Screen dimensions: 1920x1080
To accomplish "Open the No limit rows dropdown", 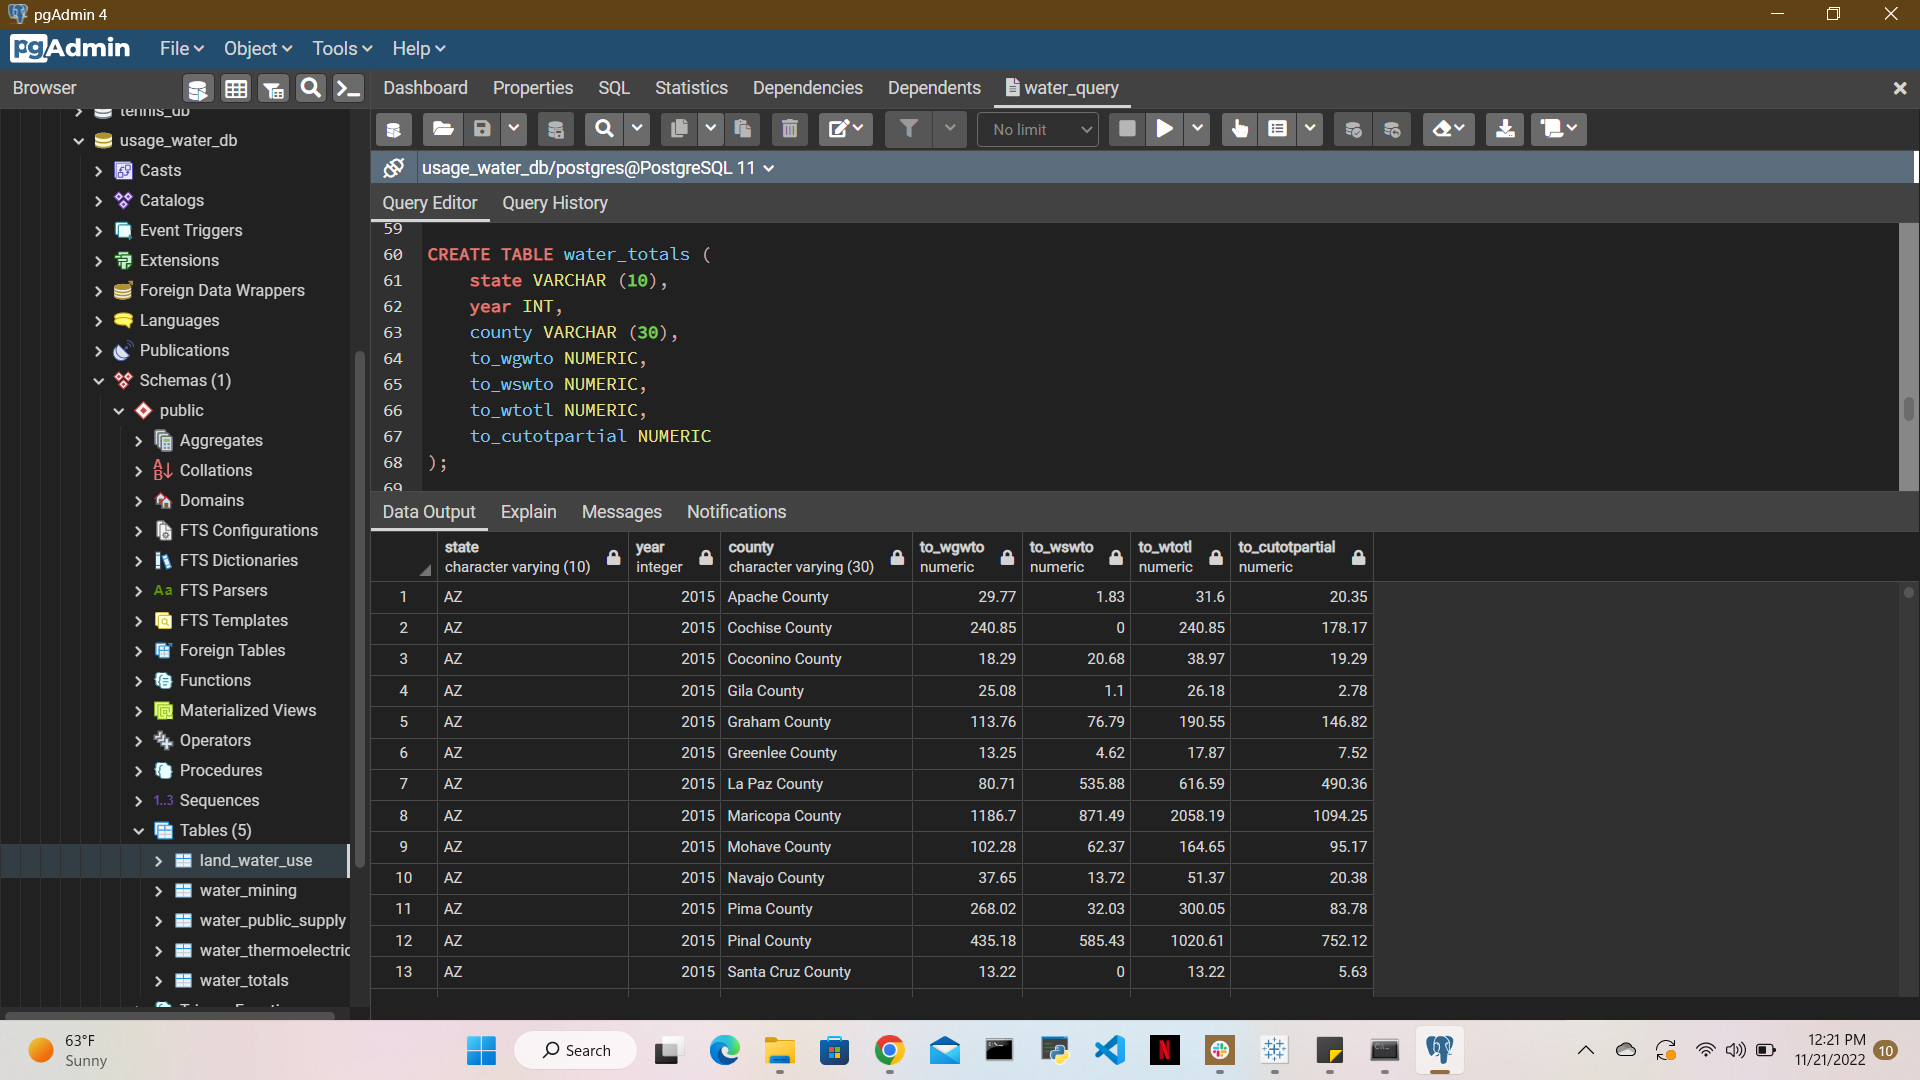I will (1040, 129).
